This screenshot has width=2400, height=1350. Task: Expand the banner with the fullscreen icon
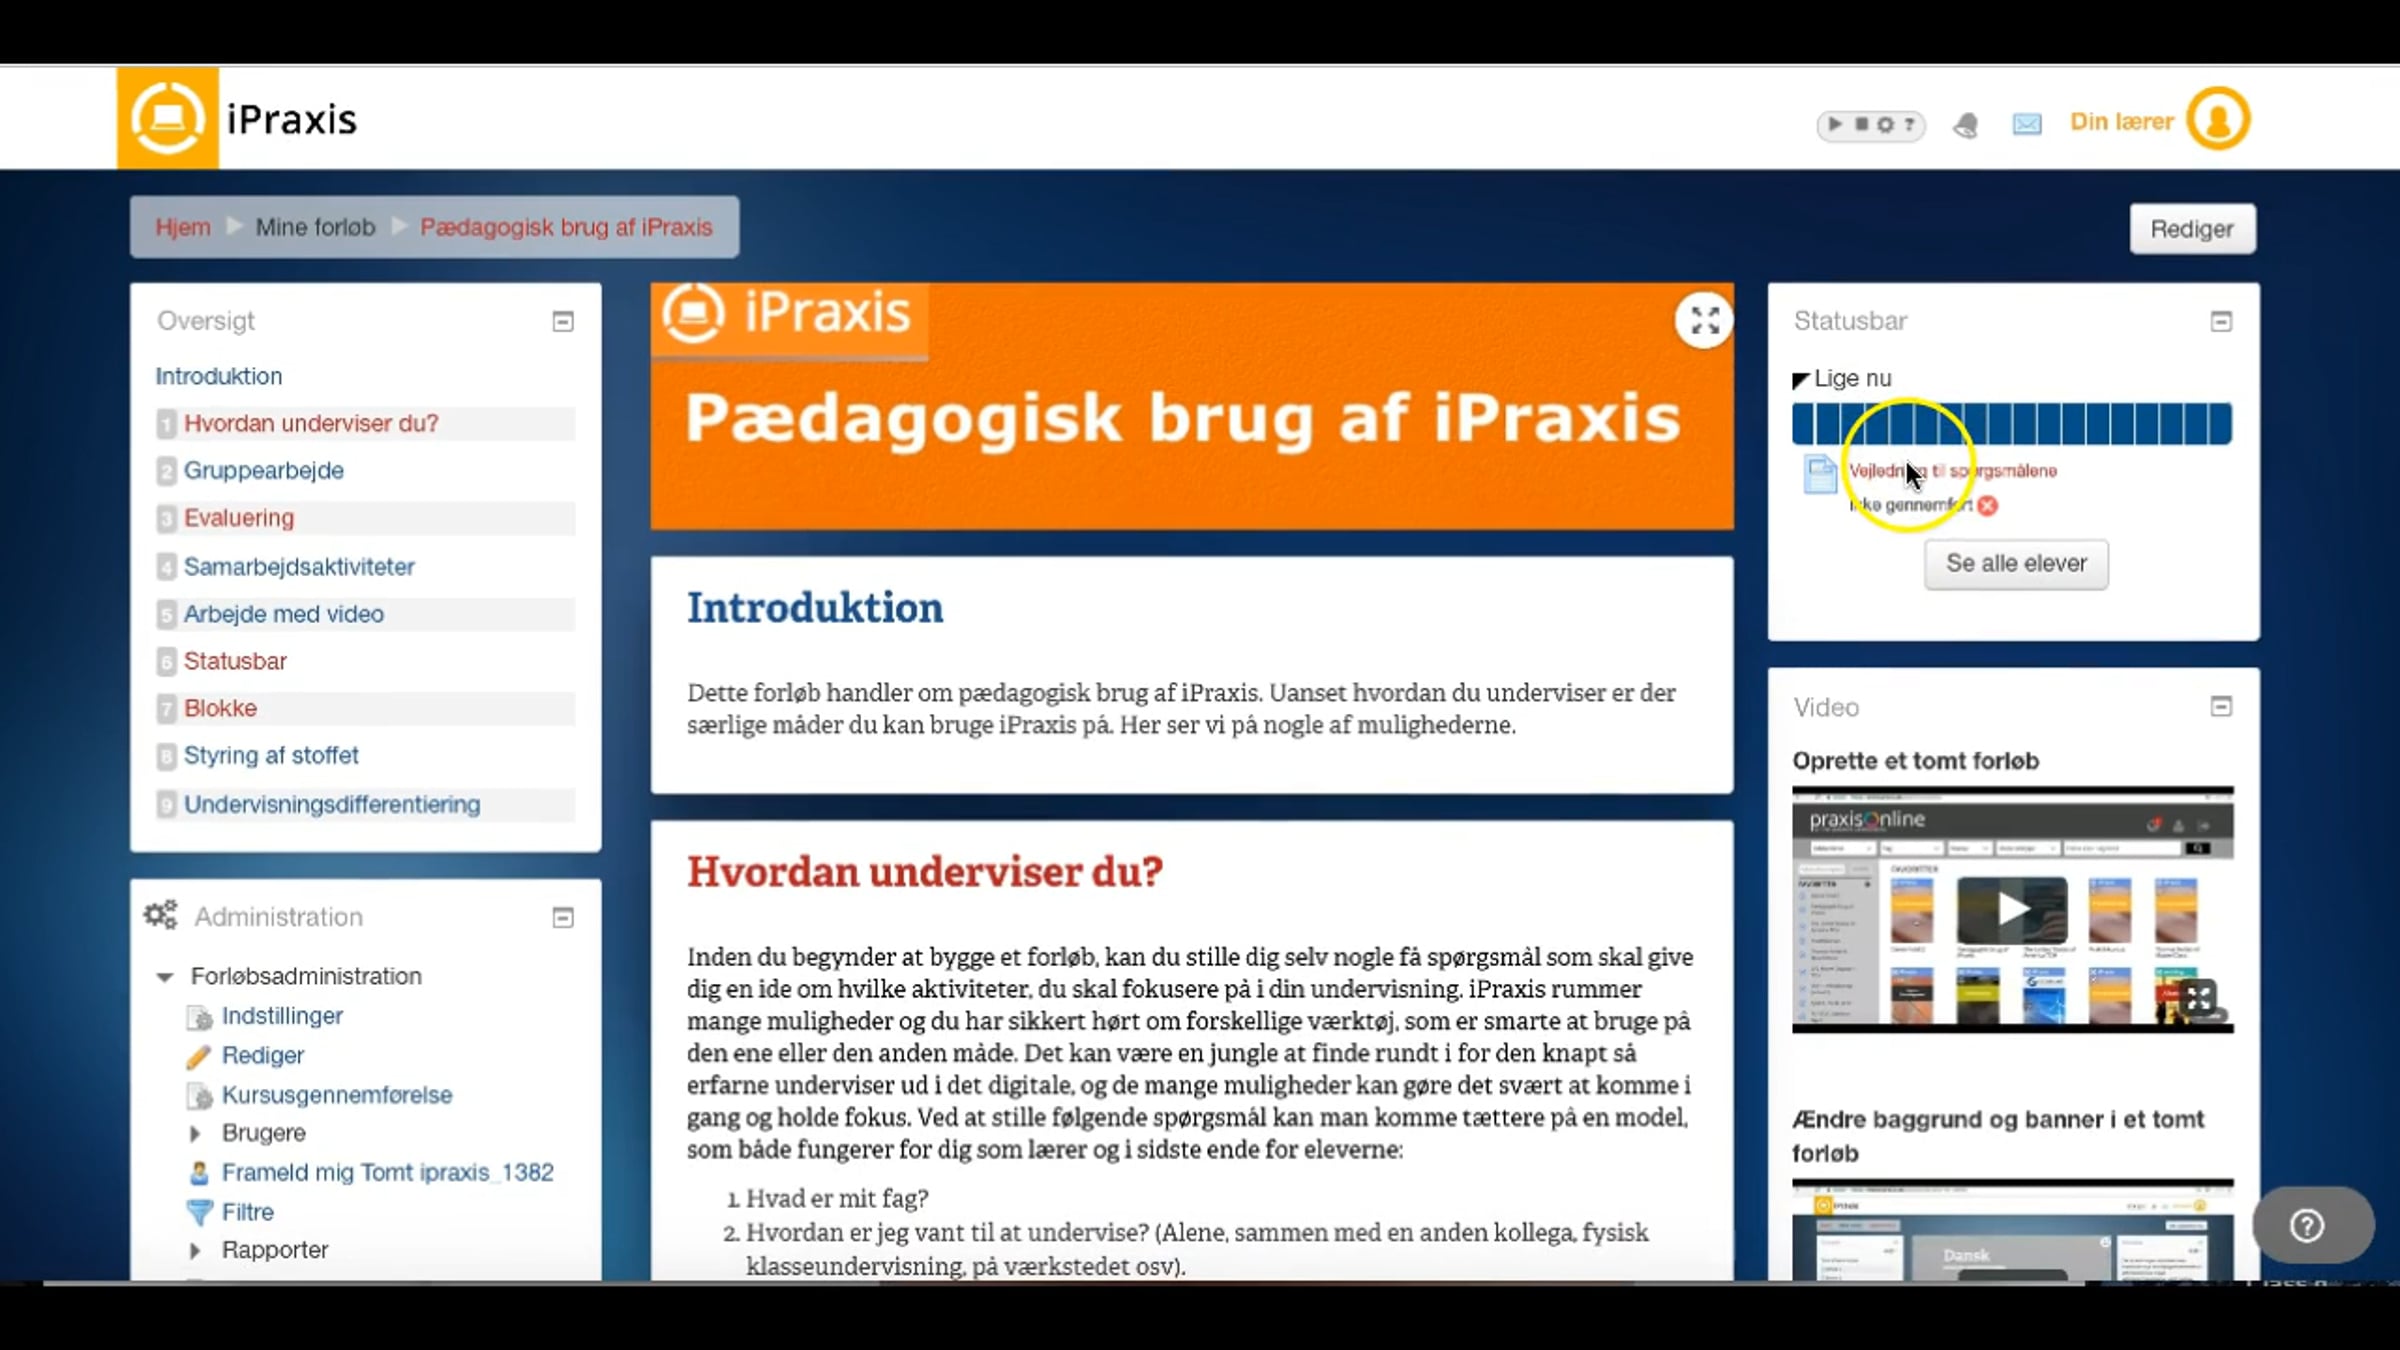(1704, 320)
